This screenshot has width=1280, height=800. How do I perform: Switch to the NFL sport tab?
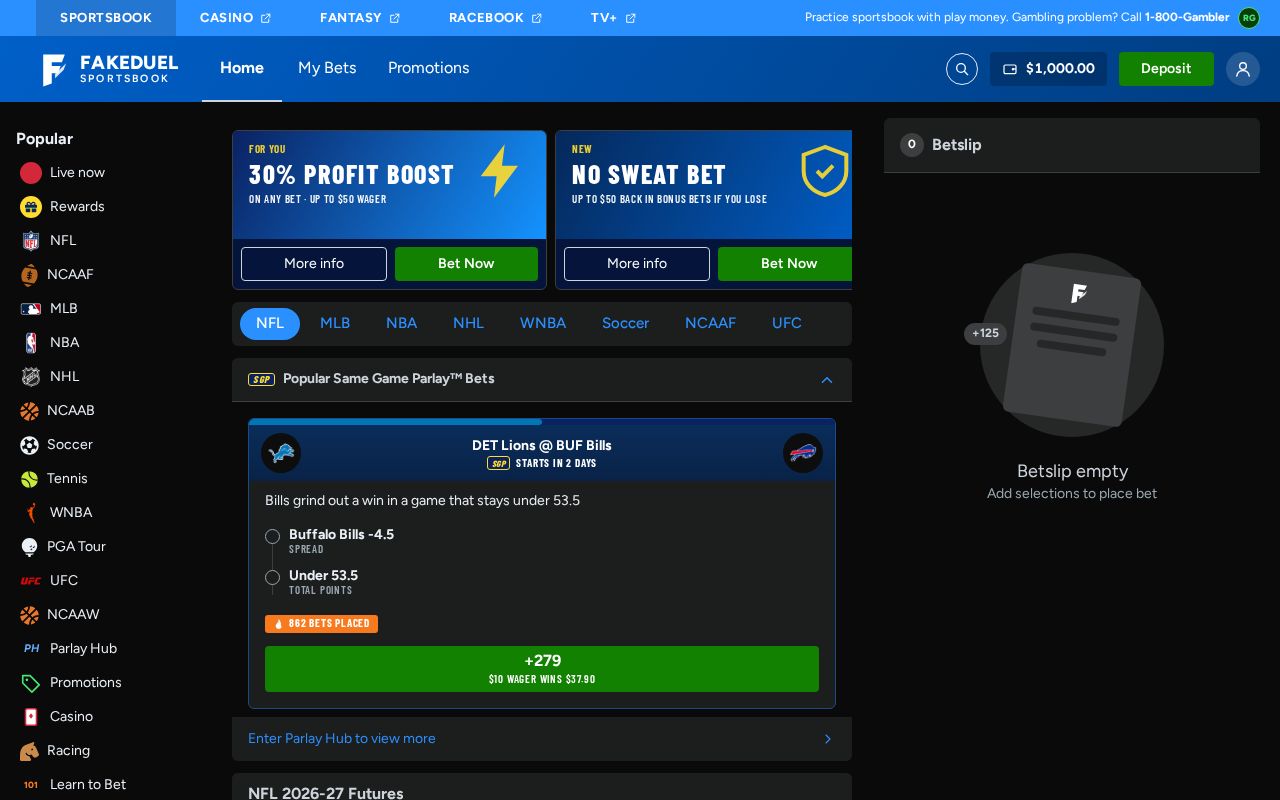pyautogui.click(x=270, y=324)
